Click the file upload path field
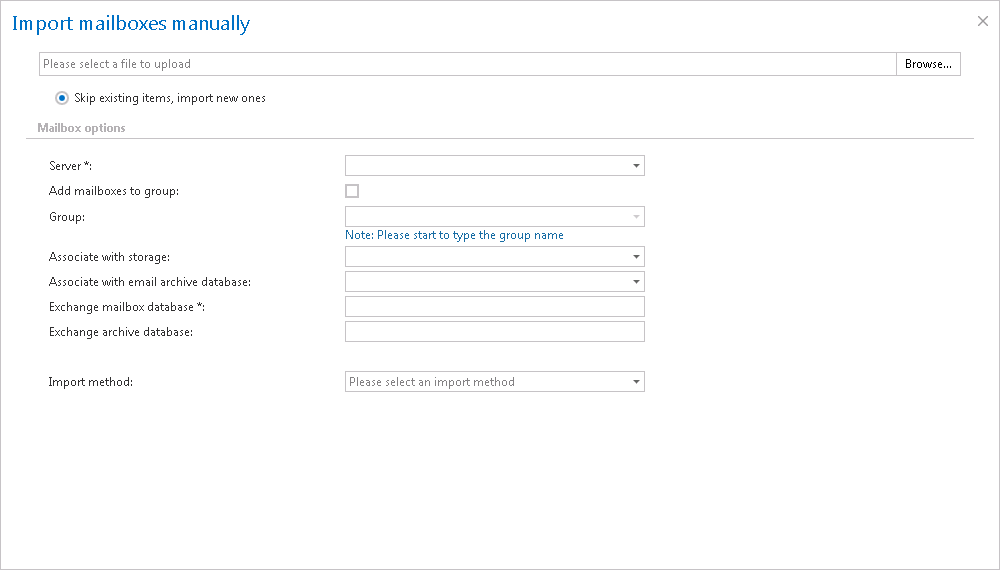 [468, 64]
